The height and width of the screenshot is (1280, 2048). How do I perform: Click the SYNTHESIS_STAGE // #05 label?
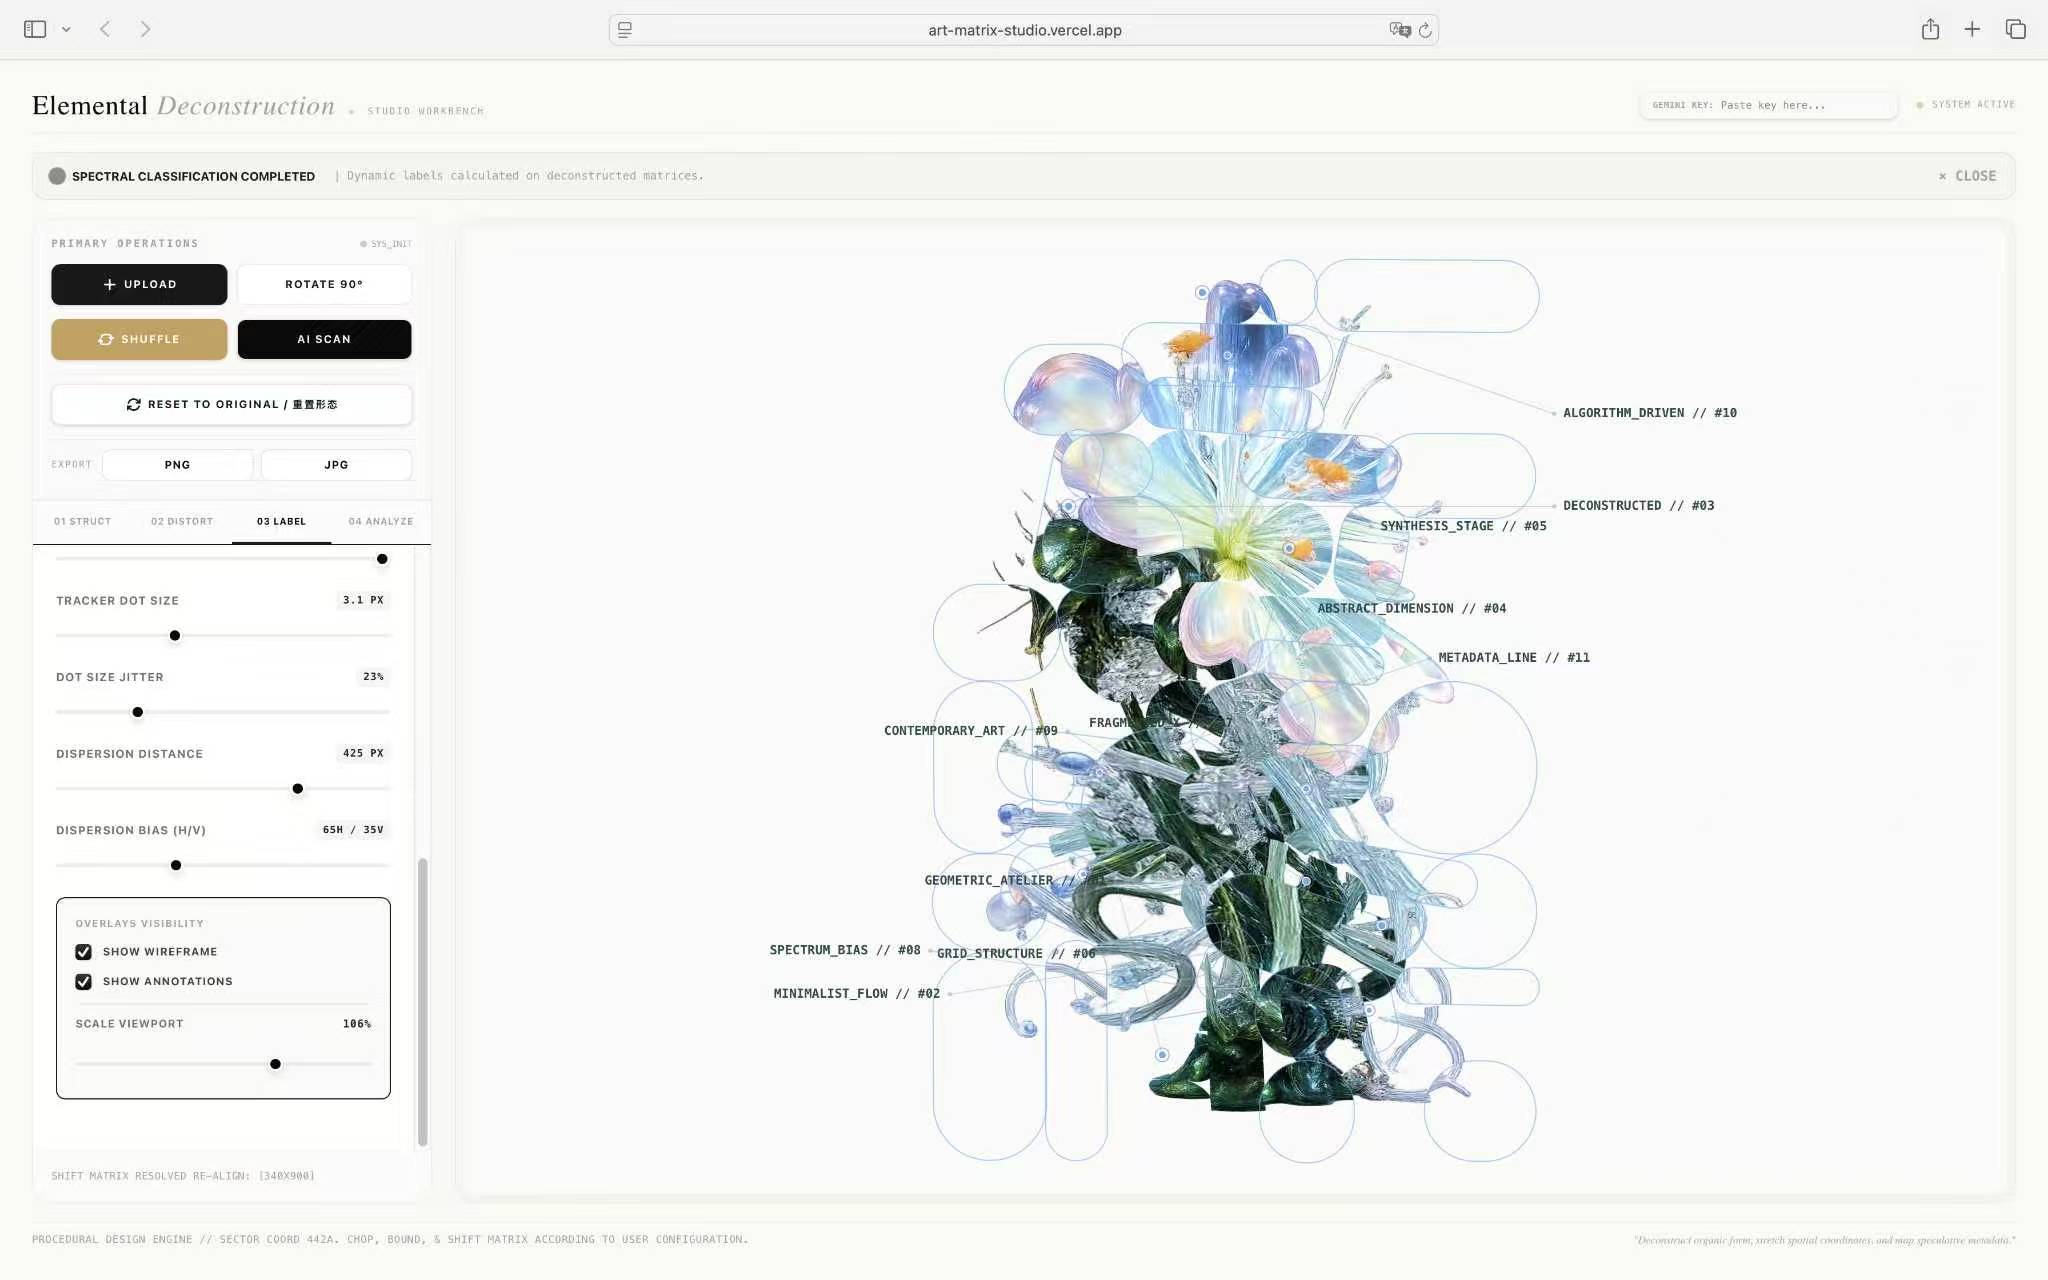click(x=1463, y=526)
